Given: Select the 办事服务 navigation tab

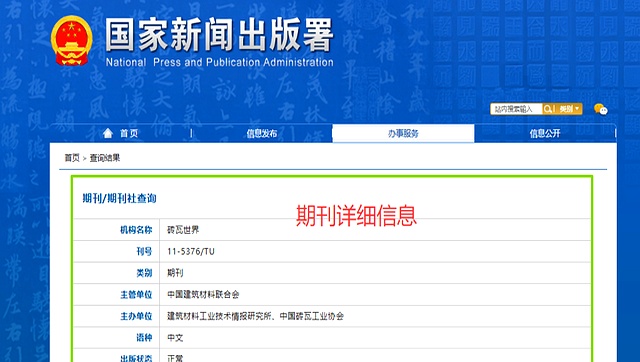Looking at the screenshot, I should tap(403, 133).
